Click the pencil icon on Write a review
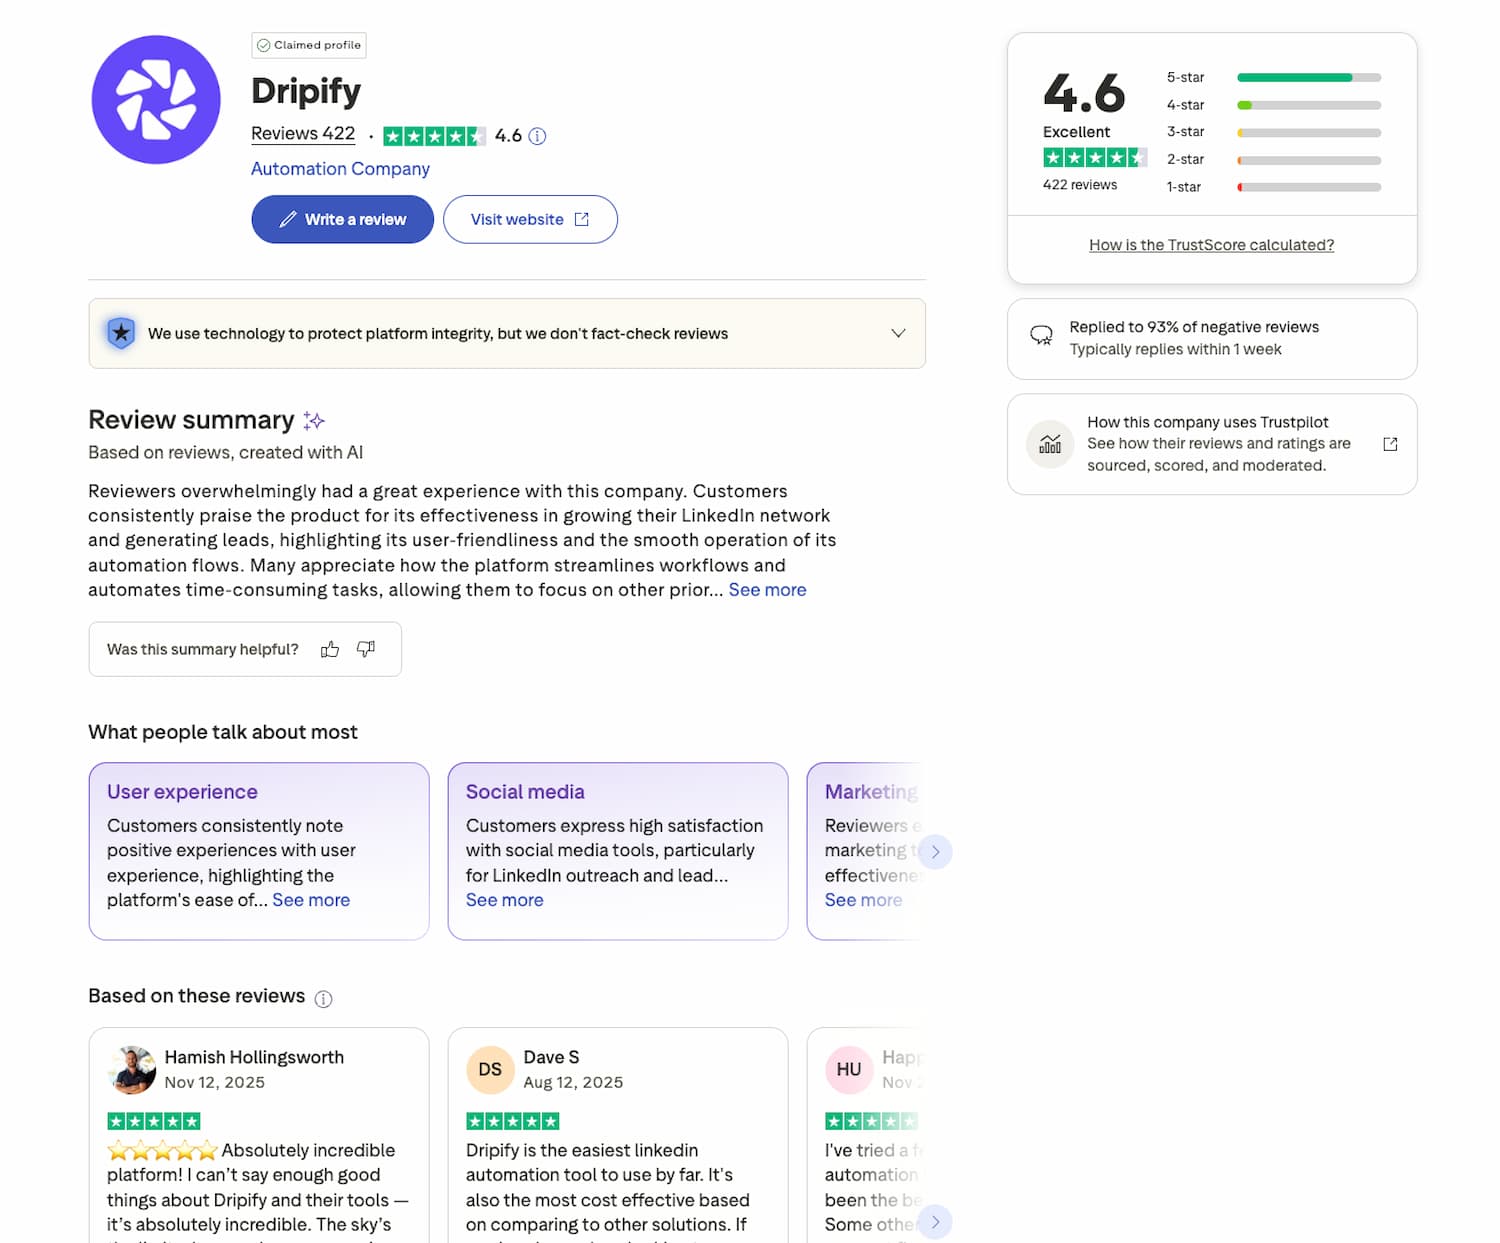 [289, 219]
